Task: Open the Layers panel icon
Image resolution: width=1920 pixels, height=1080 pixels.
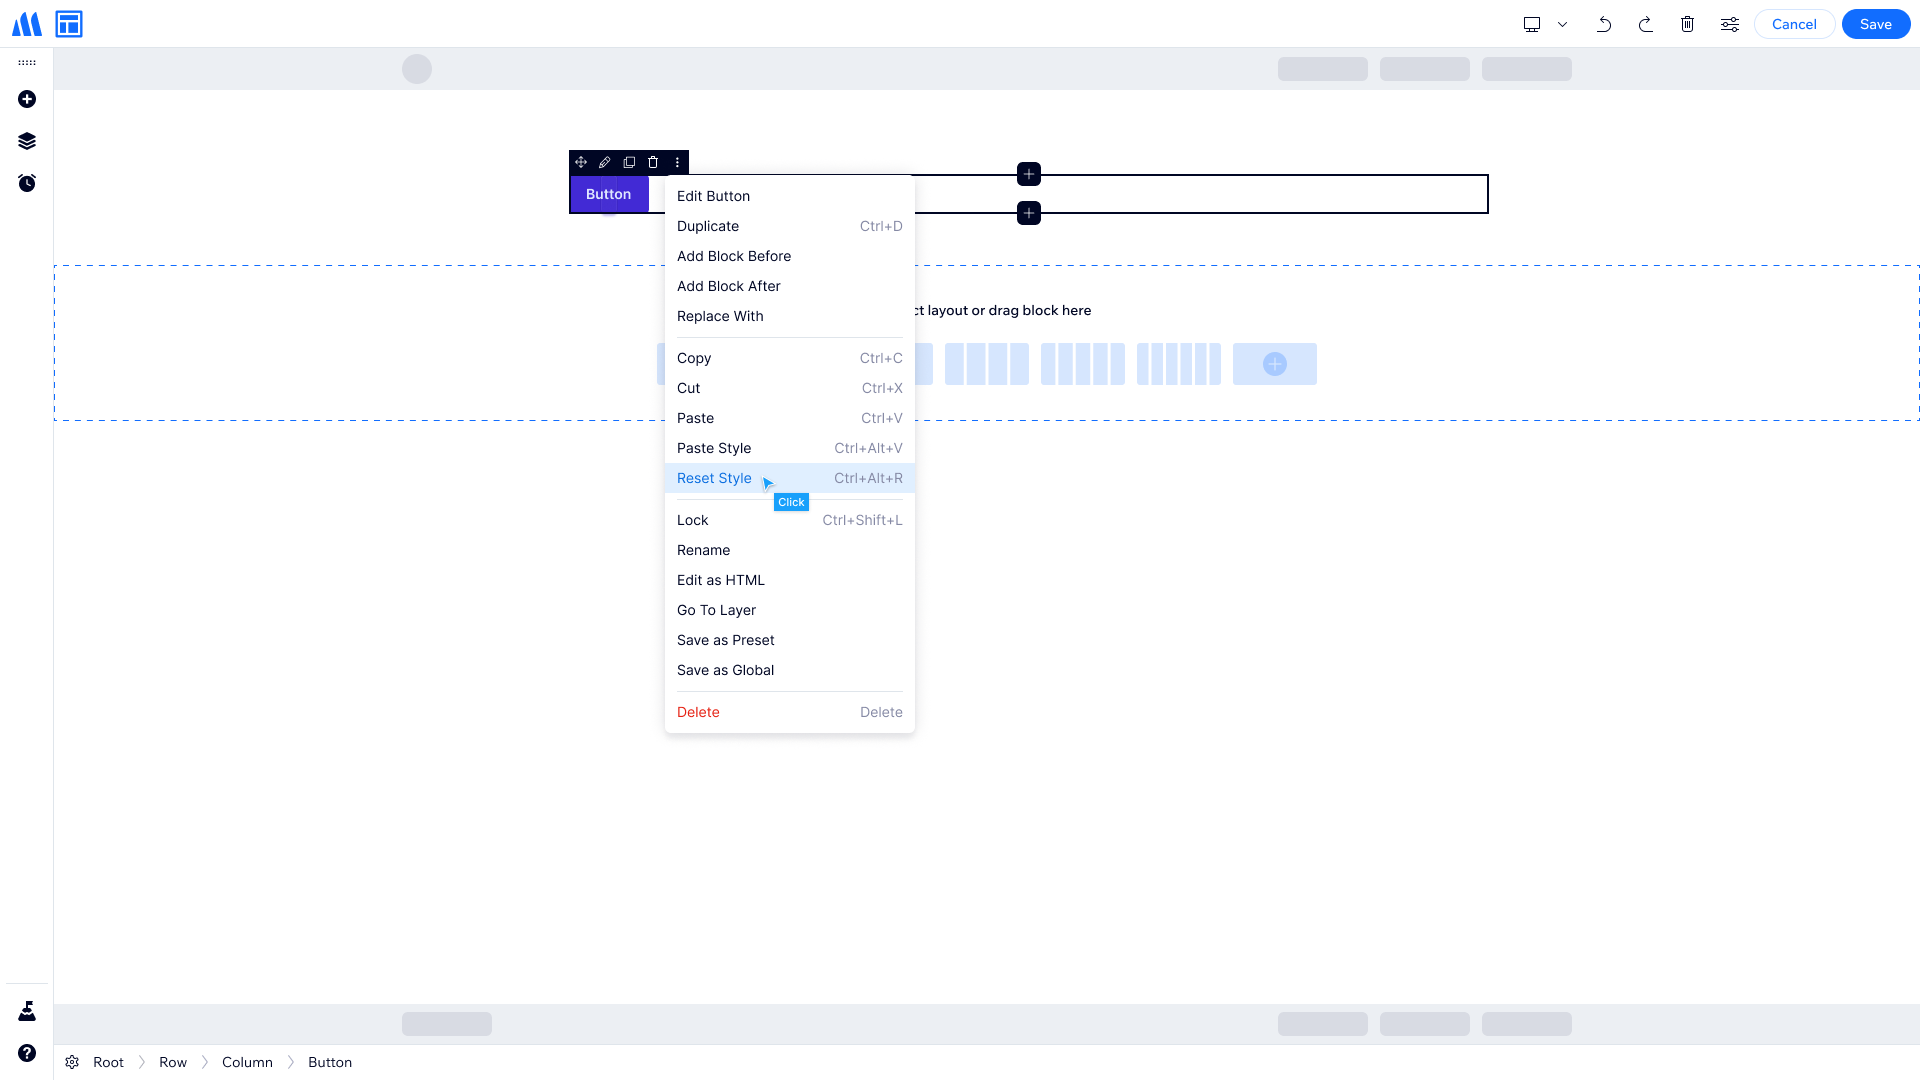Action: point(27,141)
